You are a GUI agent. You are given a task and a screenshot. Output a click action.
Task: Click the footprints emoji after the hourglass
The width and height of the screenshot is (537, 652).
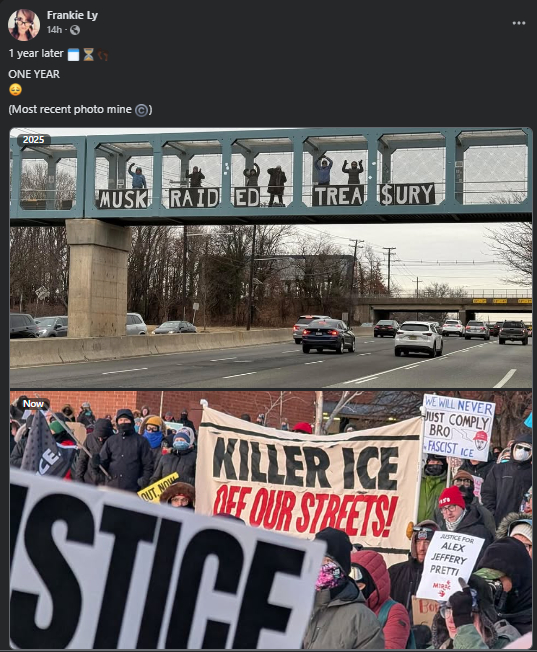coord(103,55)
